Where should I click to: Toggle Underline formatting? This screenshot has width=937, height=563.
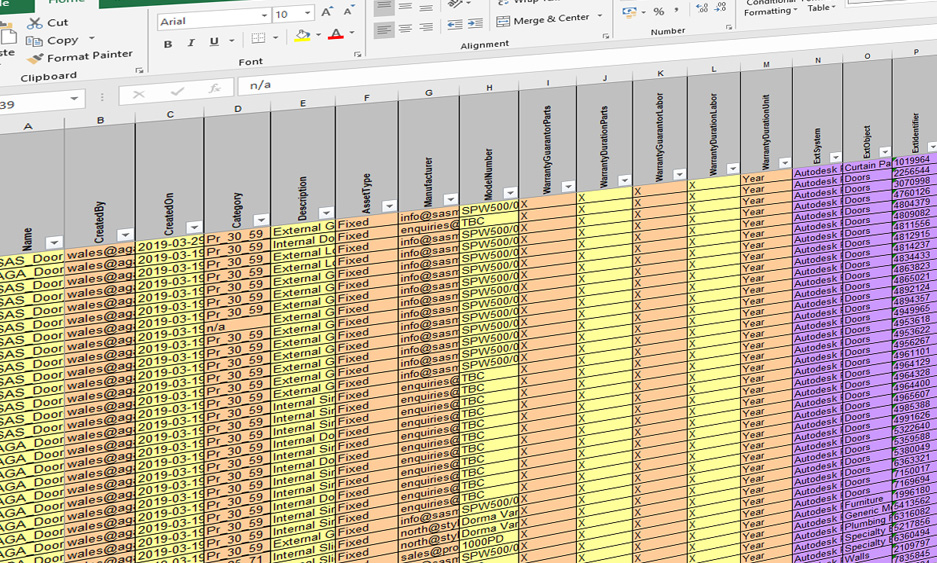(213, 42)
